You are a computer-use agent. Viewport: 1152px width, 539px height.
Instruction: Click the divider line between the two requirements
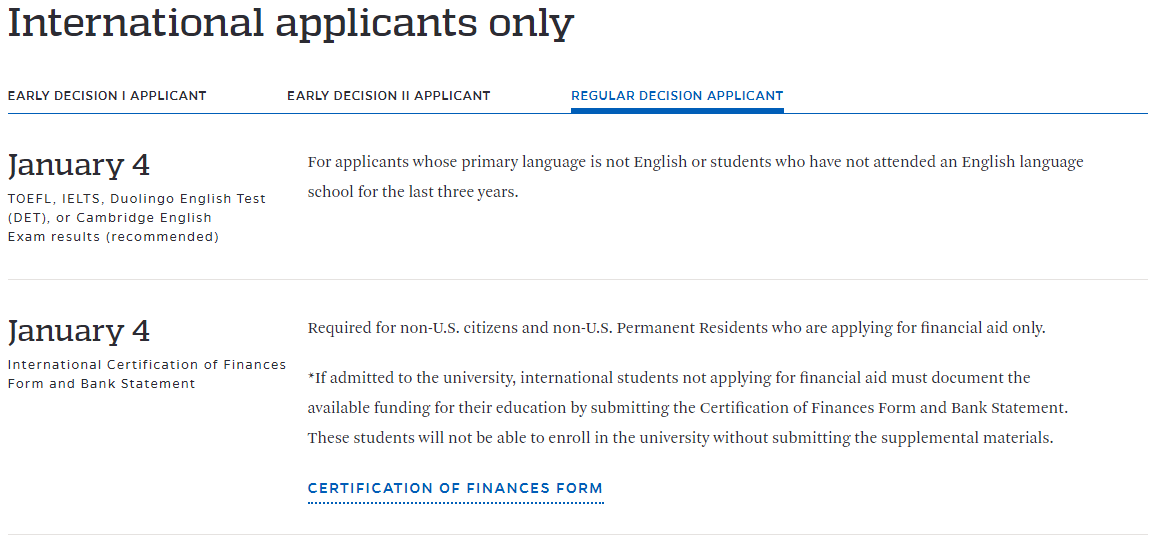point(576,280)
